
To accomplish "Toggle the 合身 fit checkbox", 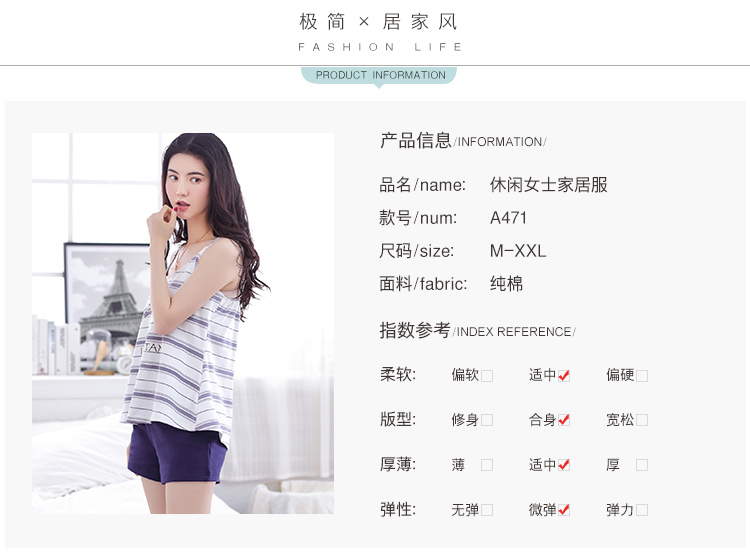I will pyautogui.click(x=564, y=420).
